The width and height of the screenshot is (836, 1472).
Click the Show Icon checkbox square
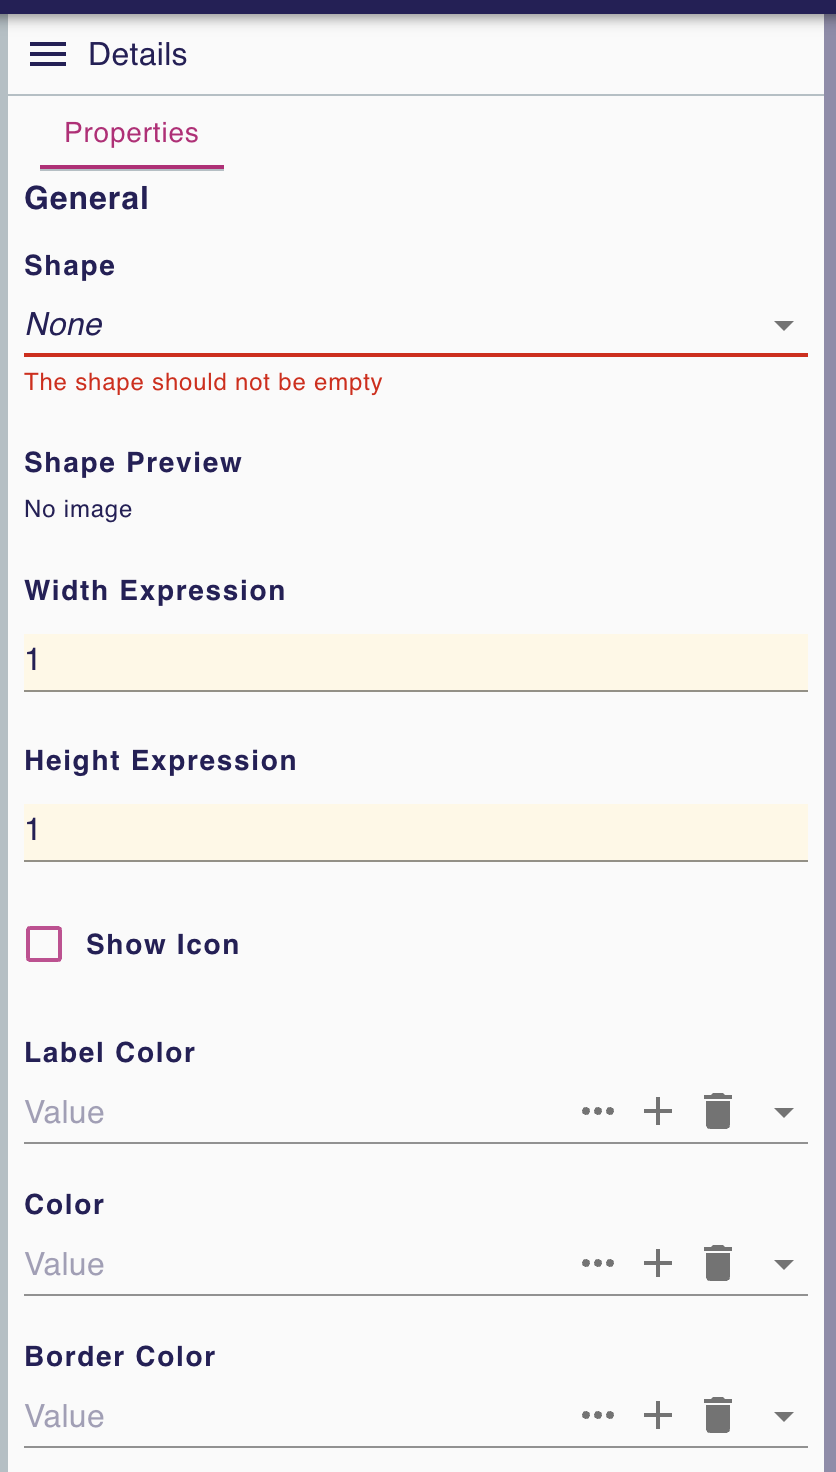click(44, 944)
